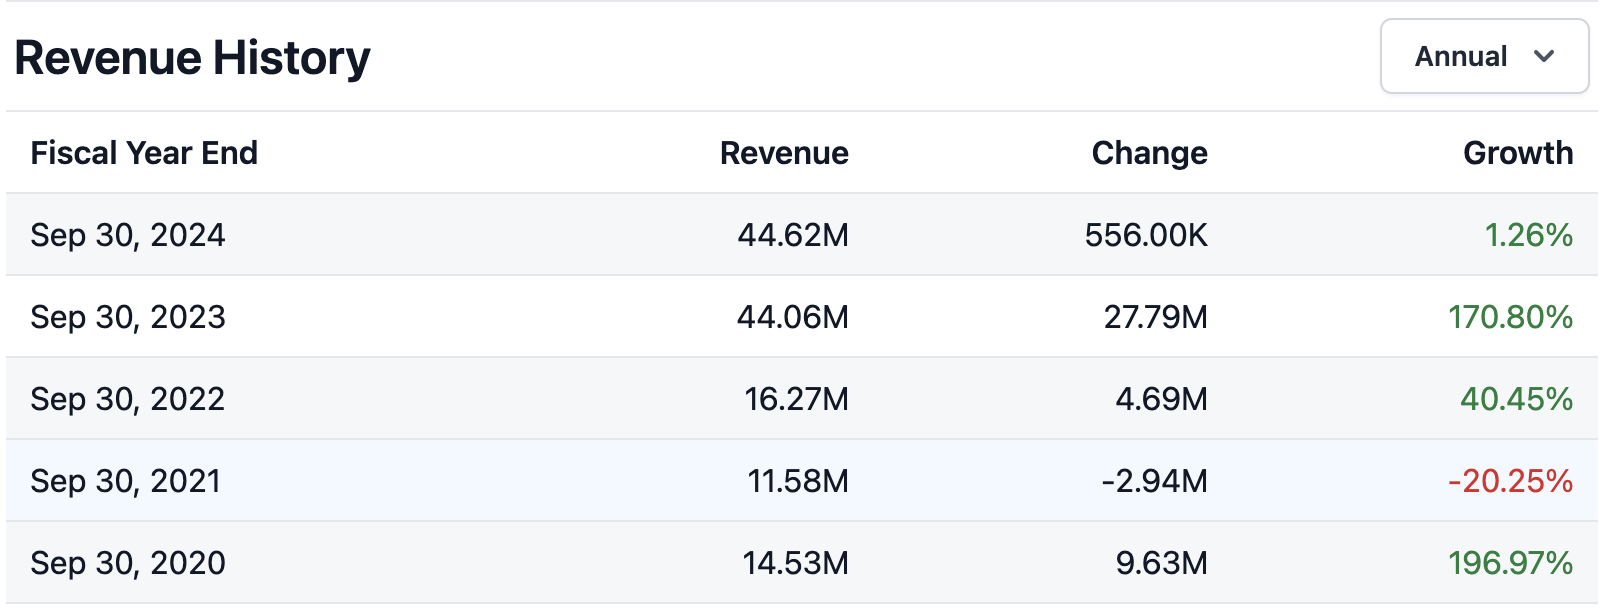Click the Change column header
This screenshot has height=614, width=1604.
click(x=1149, y=153)
